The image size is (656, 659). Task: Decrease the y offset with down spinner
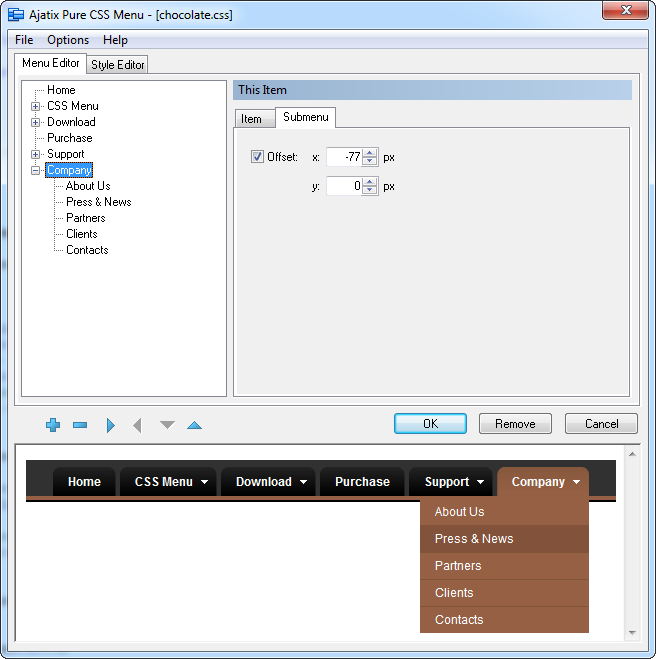click(x=369, y=190)
